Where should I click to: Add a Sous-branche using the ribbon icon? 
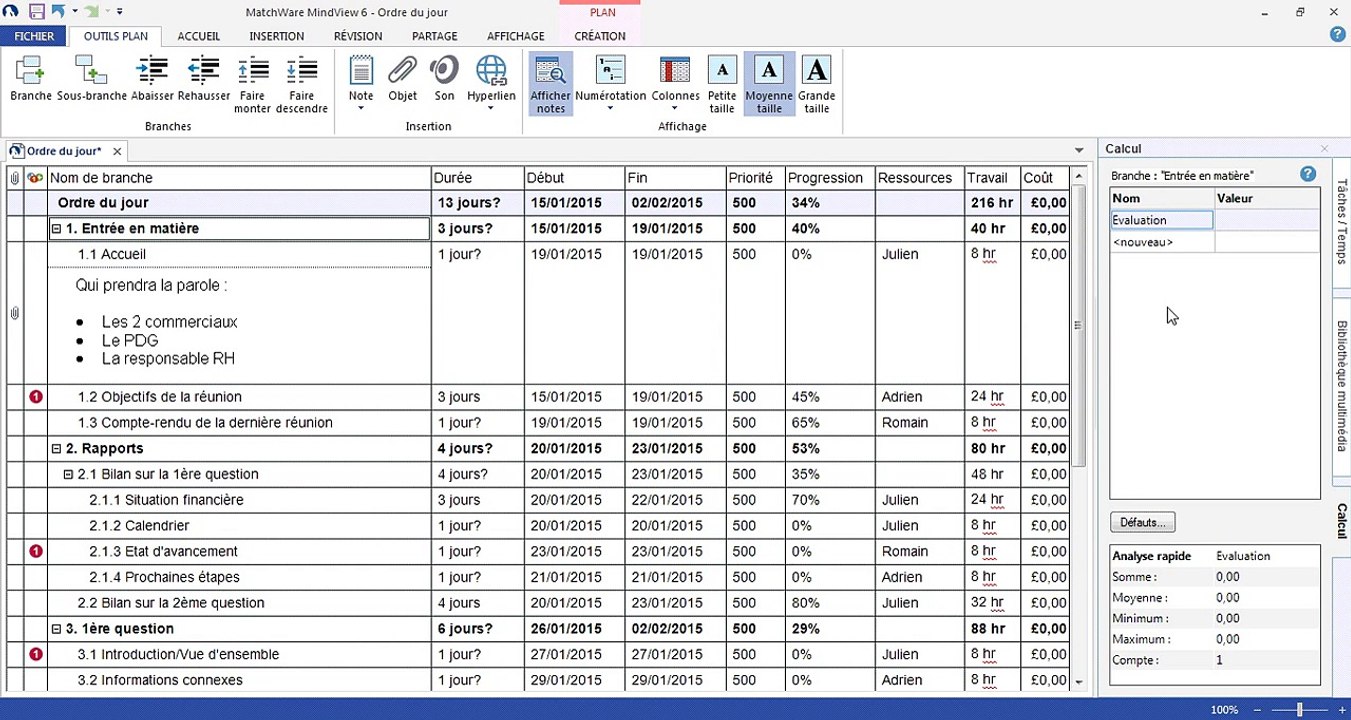[x=91, y=78]
